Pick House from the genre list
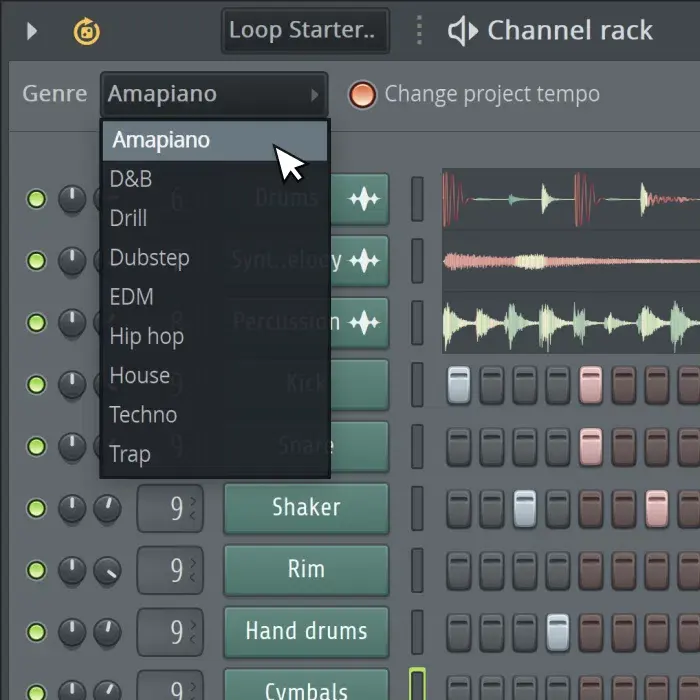 tap(215, 376)
